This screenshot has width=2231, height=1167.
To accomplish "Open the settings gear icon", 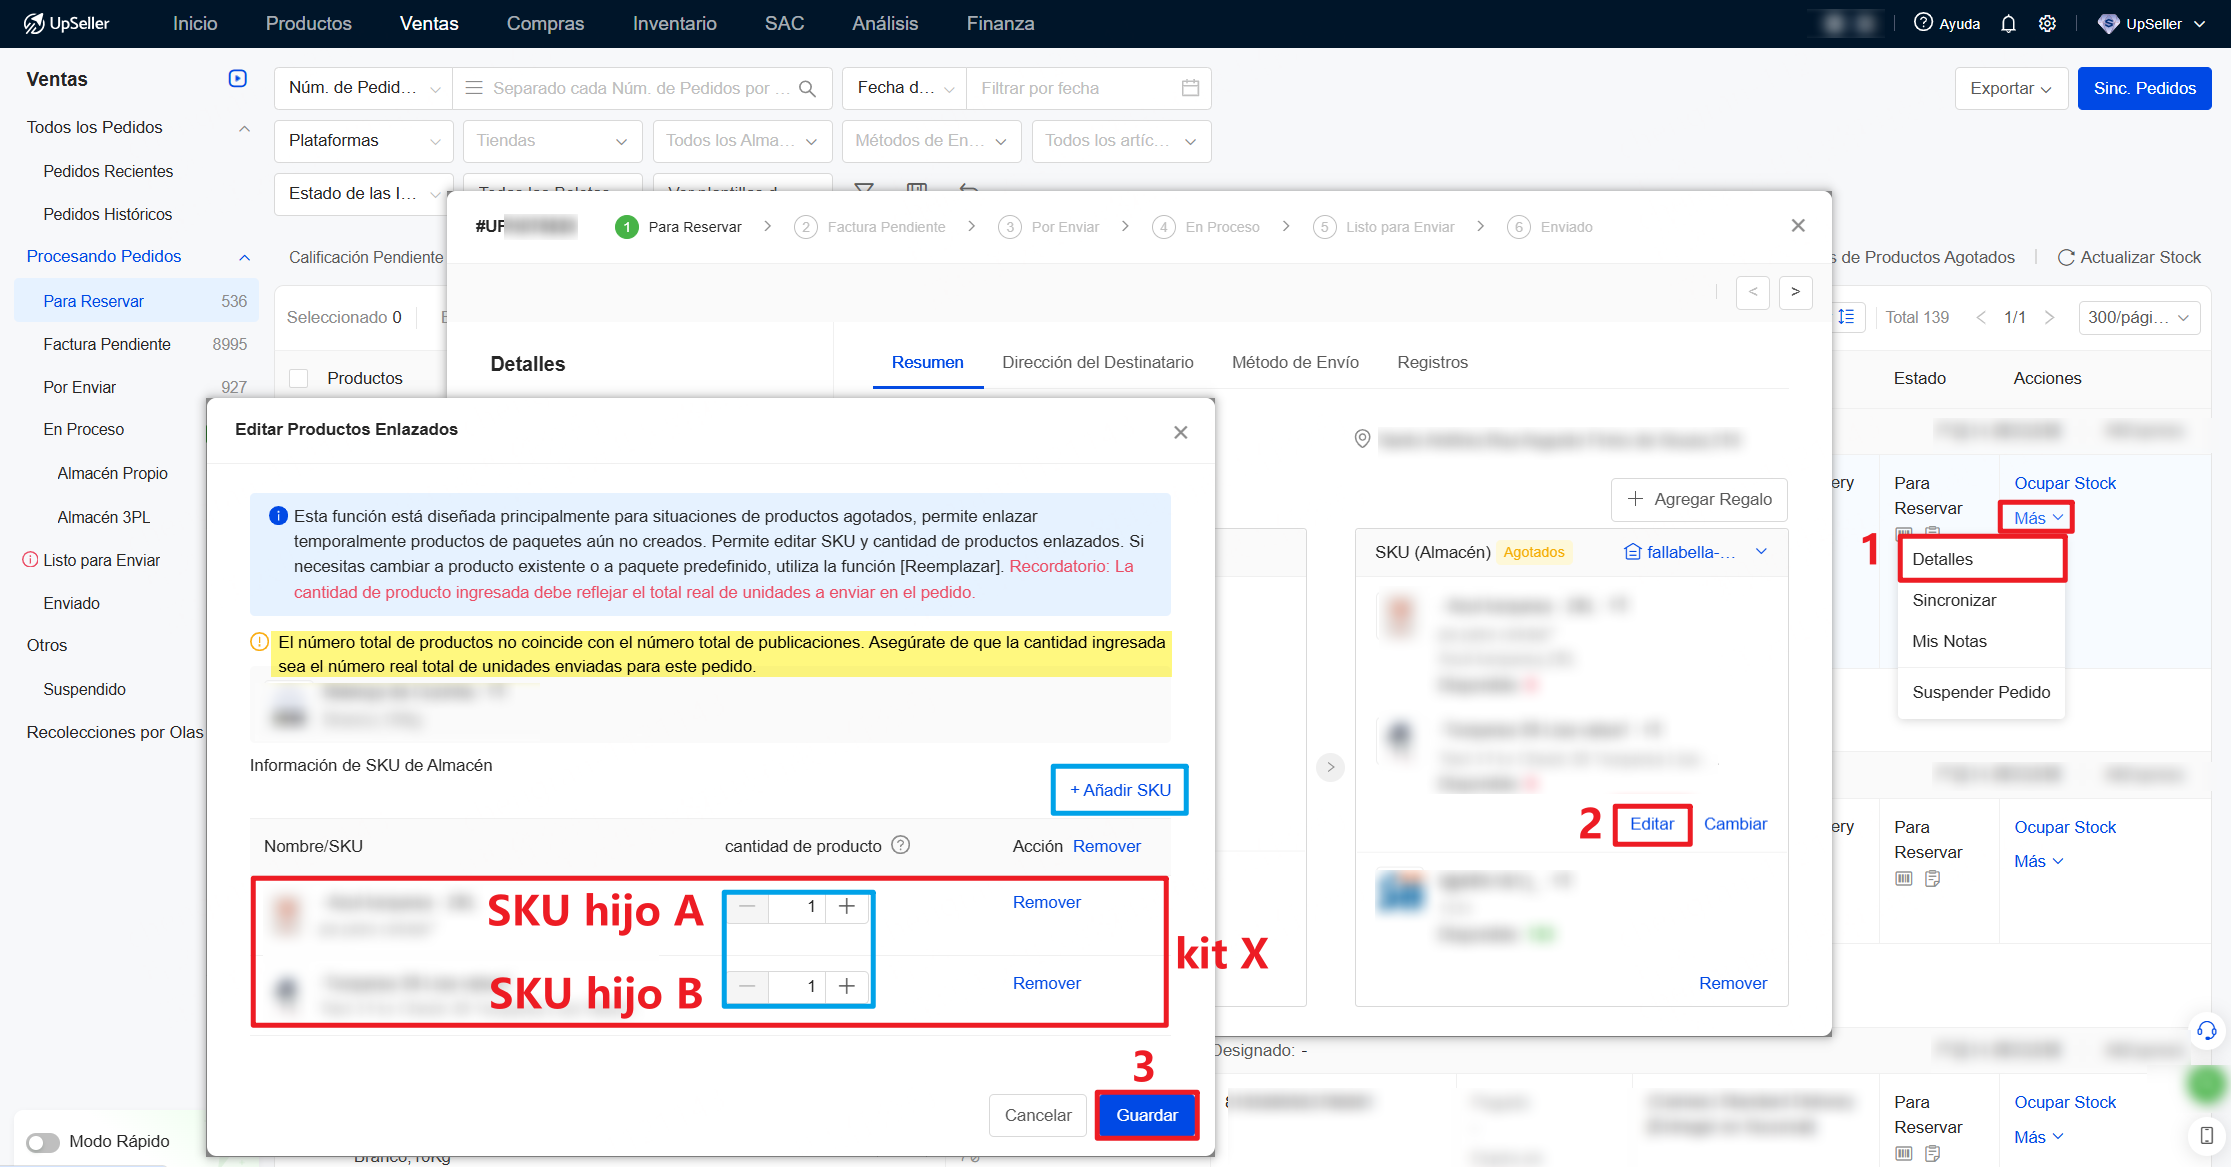I will click(x=2048, y=23).
